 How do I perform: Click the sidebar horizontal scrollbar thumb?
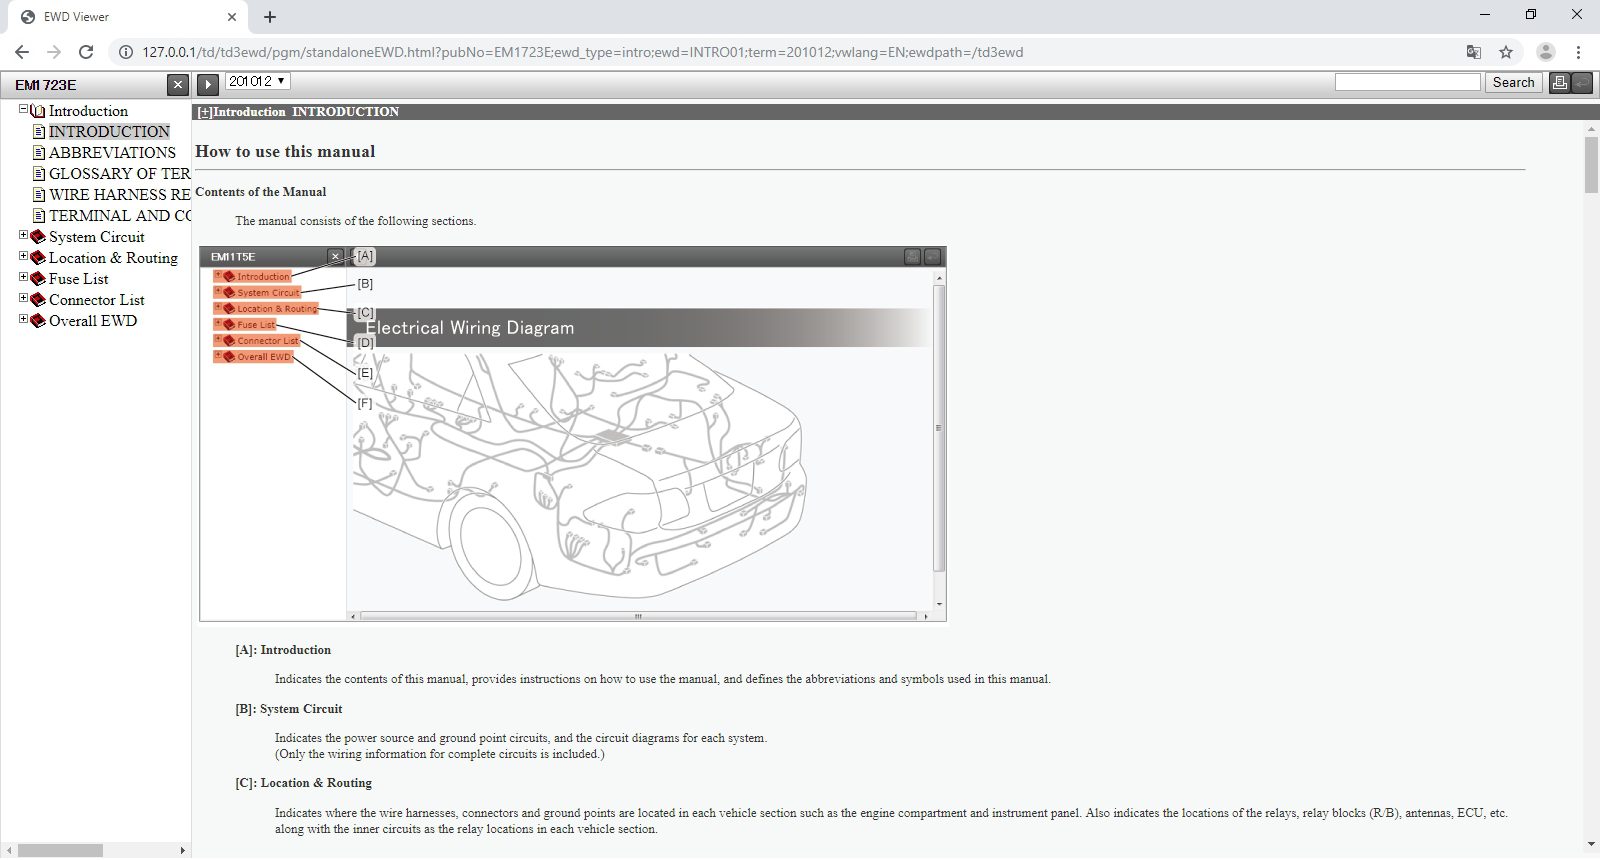(x=60, y=850)
